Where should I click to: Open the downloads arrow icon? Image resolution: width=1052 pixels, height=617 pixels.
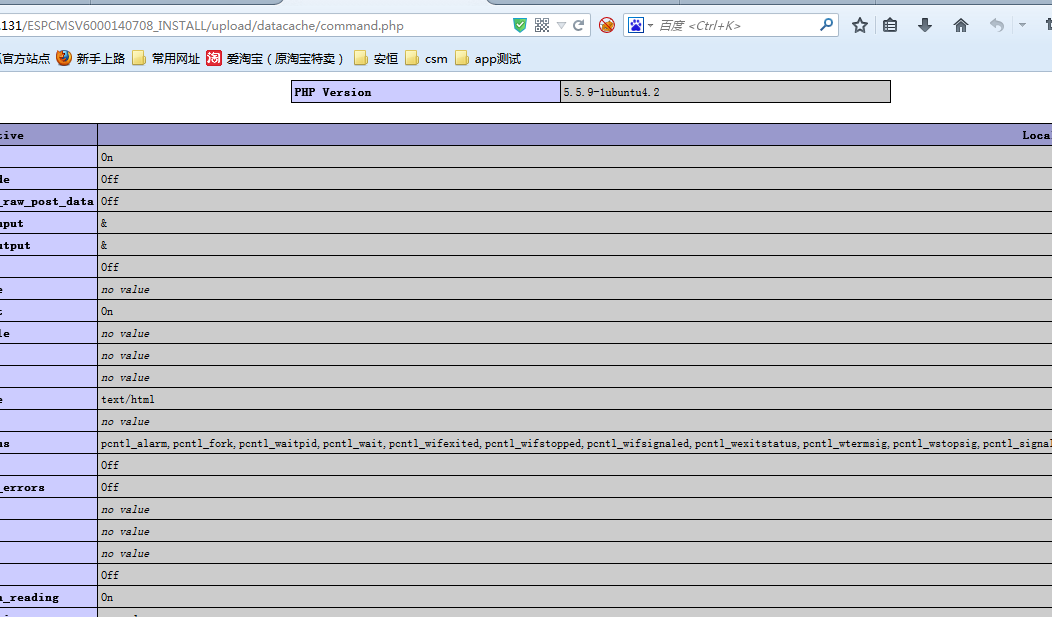pyautogui.click(x=925, y=25)
